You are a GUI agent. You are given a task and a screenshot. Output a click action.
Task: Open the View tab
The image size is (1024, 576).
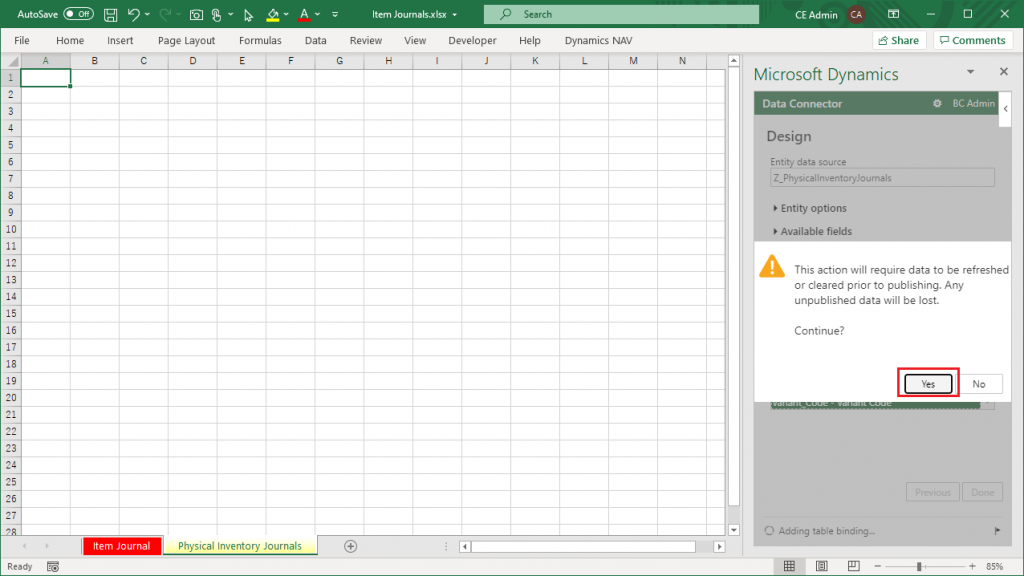(x=415, y=40)
